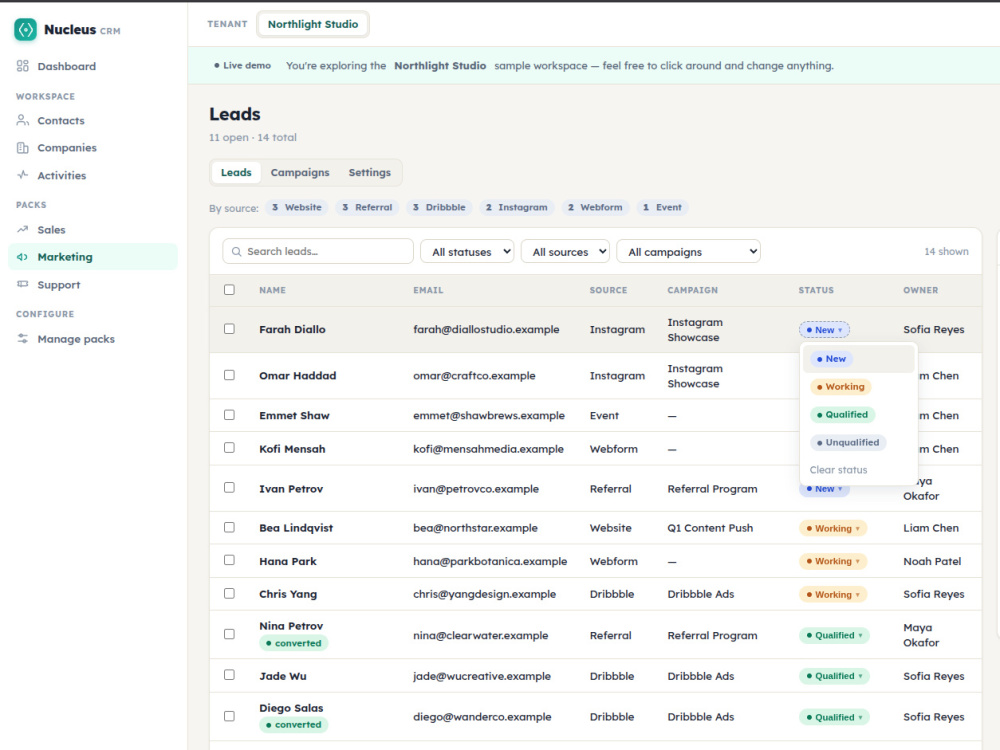This screenshot has height=750, width=1000.
Task: Open Dashboard via its grid icon
Action: [x=23, y=66]
